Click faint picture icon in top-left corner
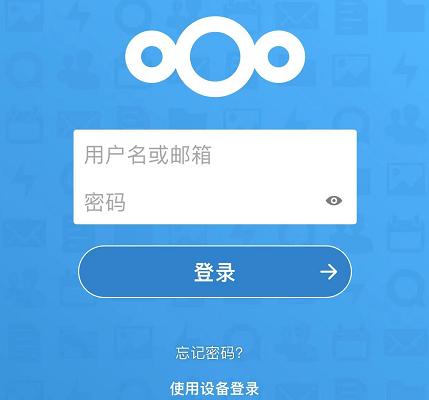The width and height of the screenshot is (429, 400). [24, 14]
